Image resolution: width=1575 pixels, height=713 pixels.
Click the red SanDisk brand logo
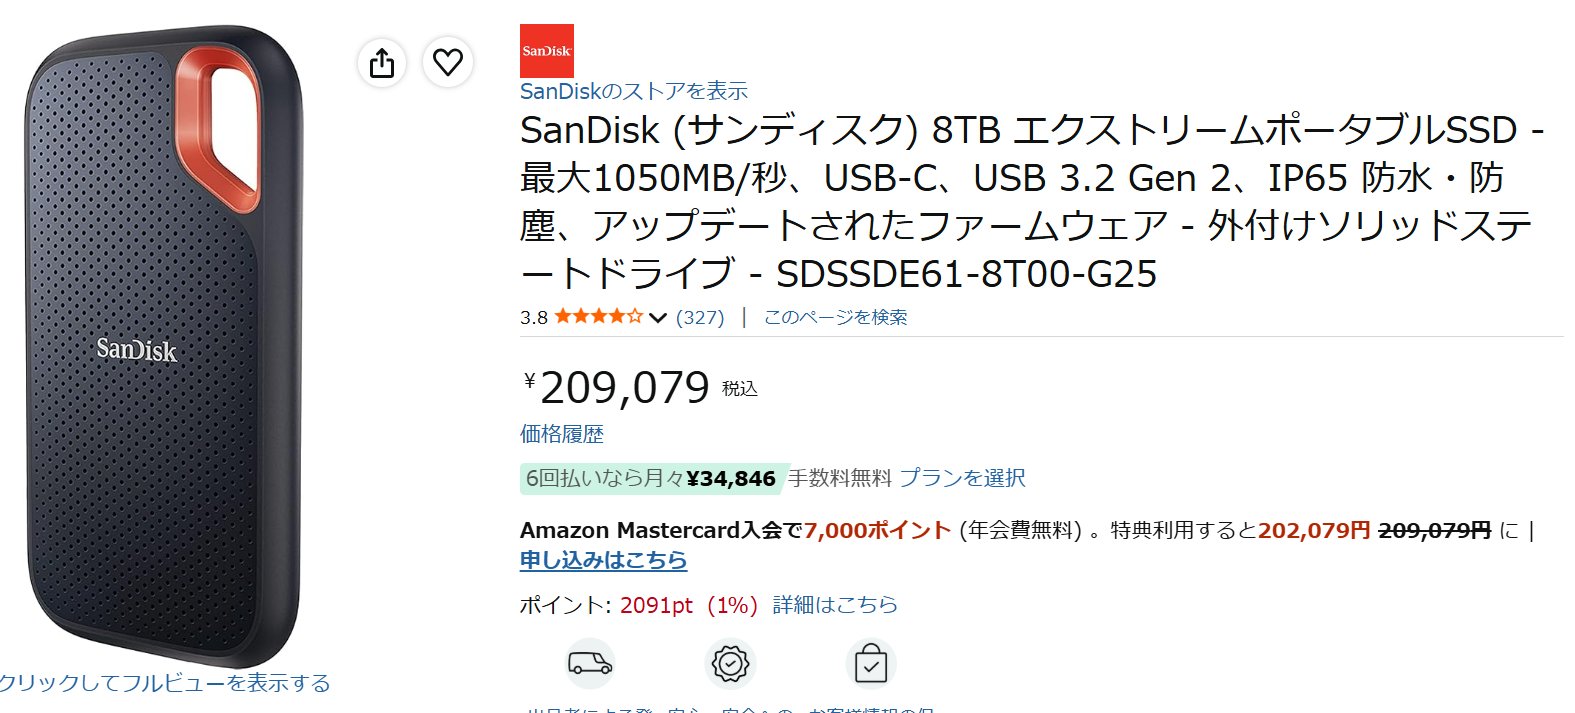point(547,51)
